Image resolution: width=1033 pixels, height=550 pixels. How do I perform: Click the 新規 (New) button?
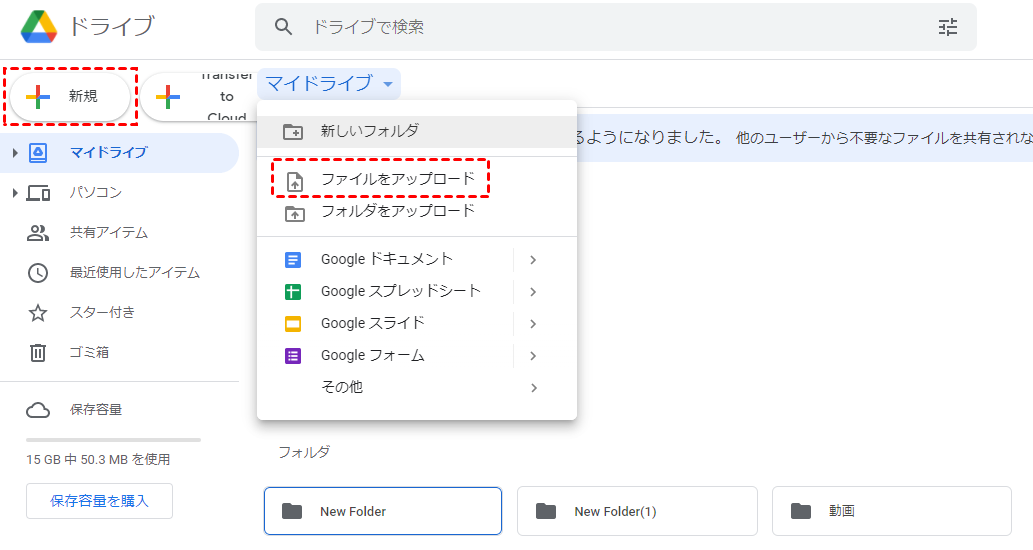point(70,97)
